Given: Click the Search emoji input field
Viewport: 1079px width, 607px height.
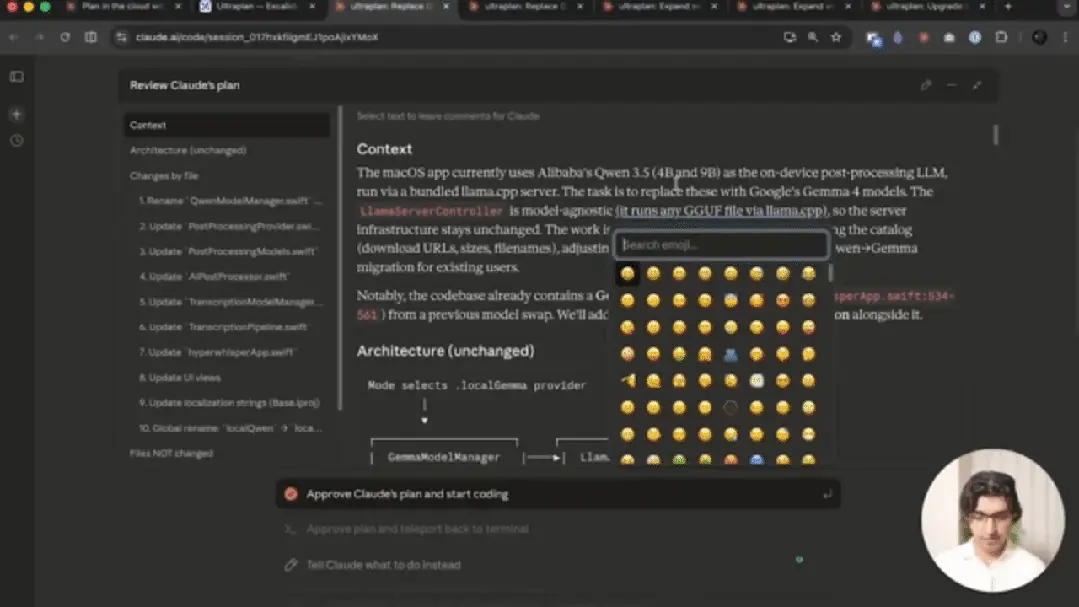Looking at the screenshot, I should point(721,245).
